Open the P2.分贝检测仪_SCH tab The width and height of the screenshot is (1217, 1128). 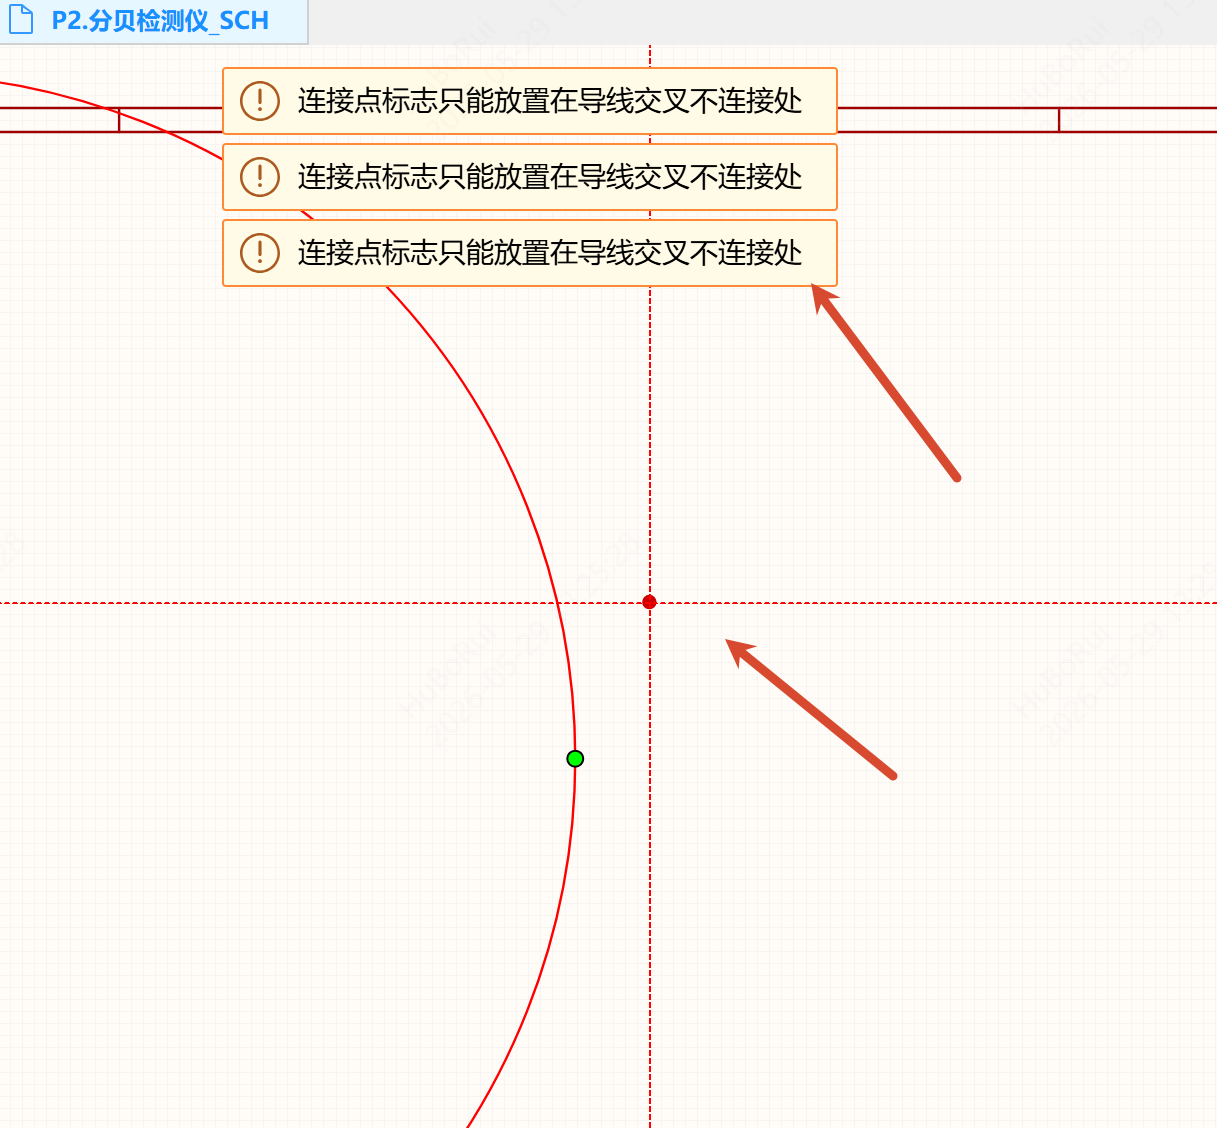click(153, 21)
